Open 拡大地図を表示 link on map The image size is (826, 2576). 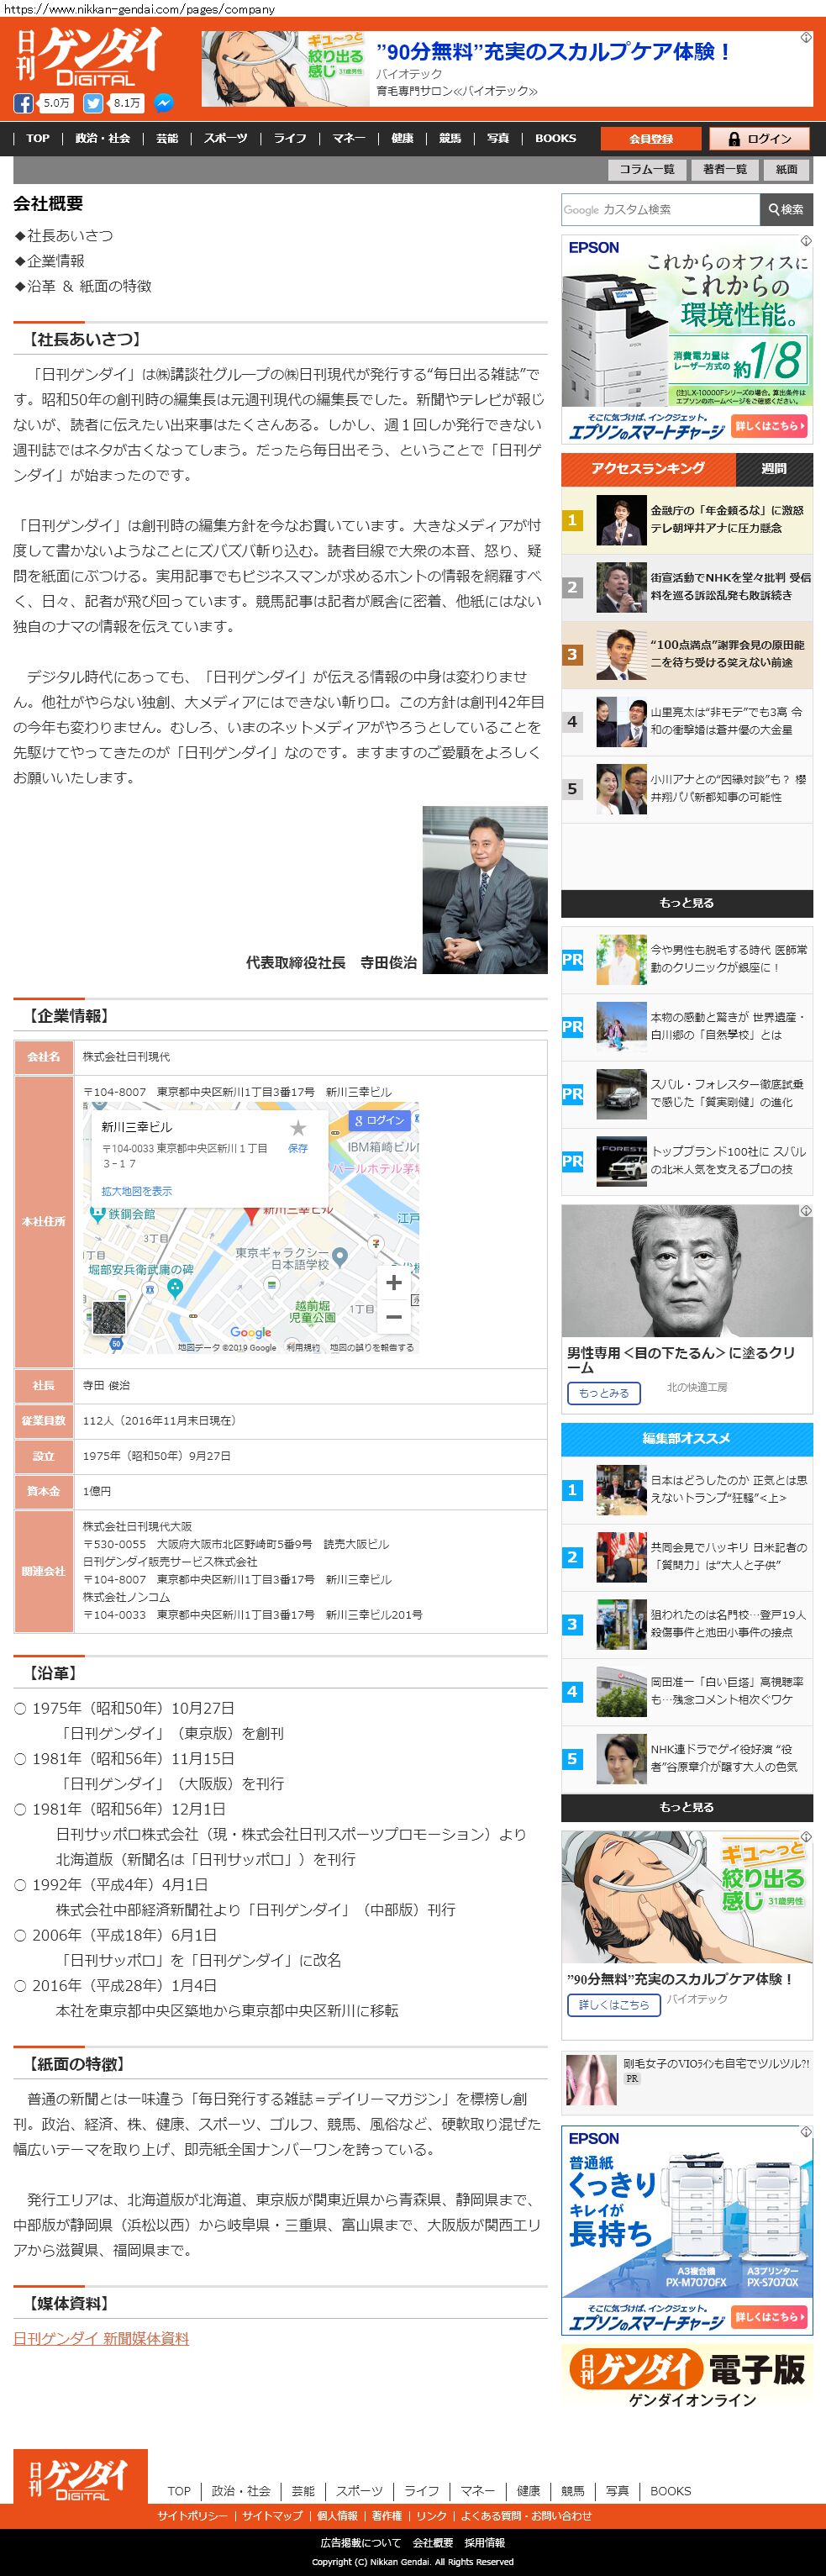136,1191
